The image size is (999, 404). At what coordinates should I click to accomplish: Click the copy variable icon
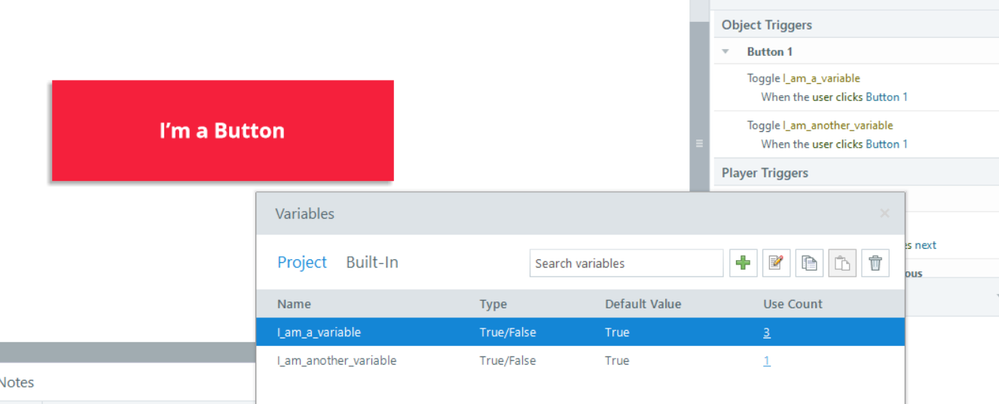[x=809, y=263]
